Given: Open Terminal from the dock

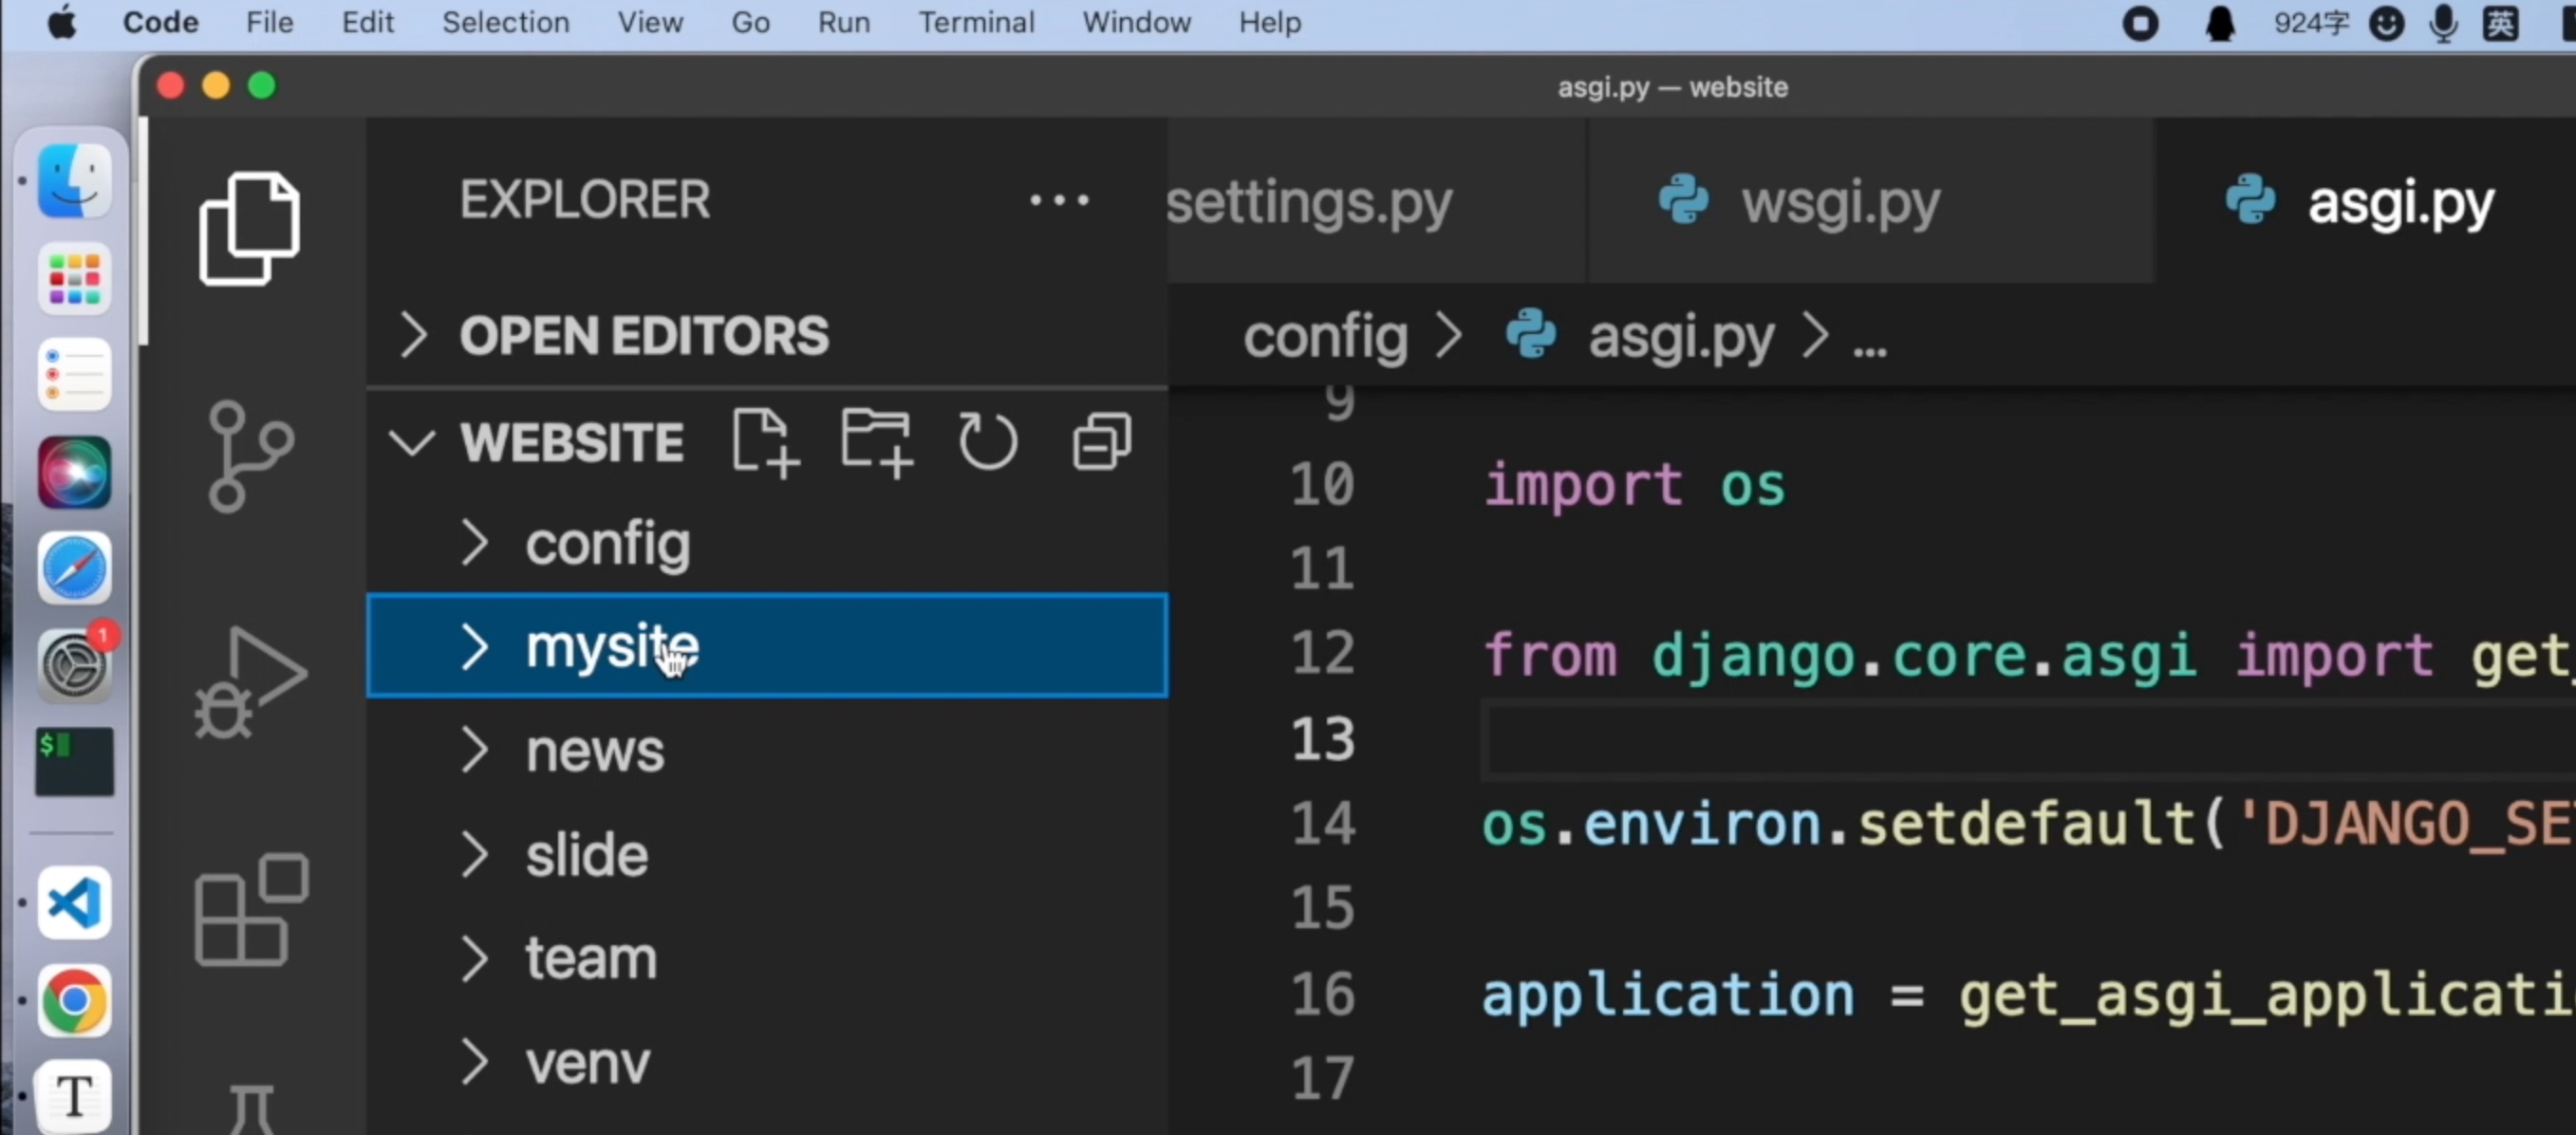Looking at the screenshot, I should [74, 762].
